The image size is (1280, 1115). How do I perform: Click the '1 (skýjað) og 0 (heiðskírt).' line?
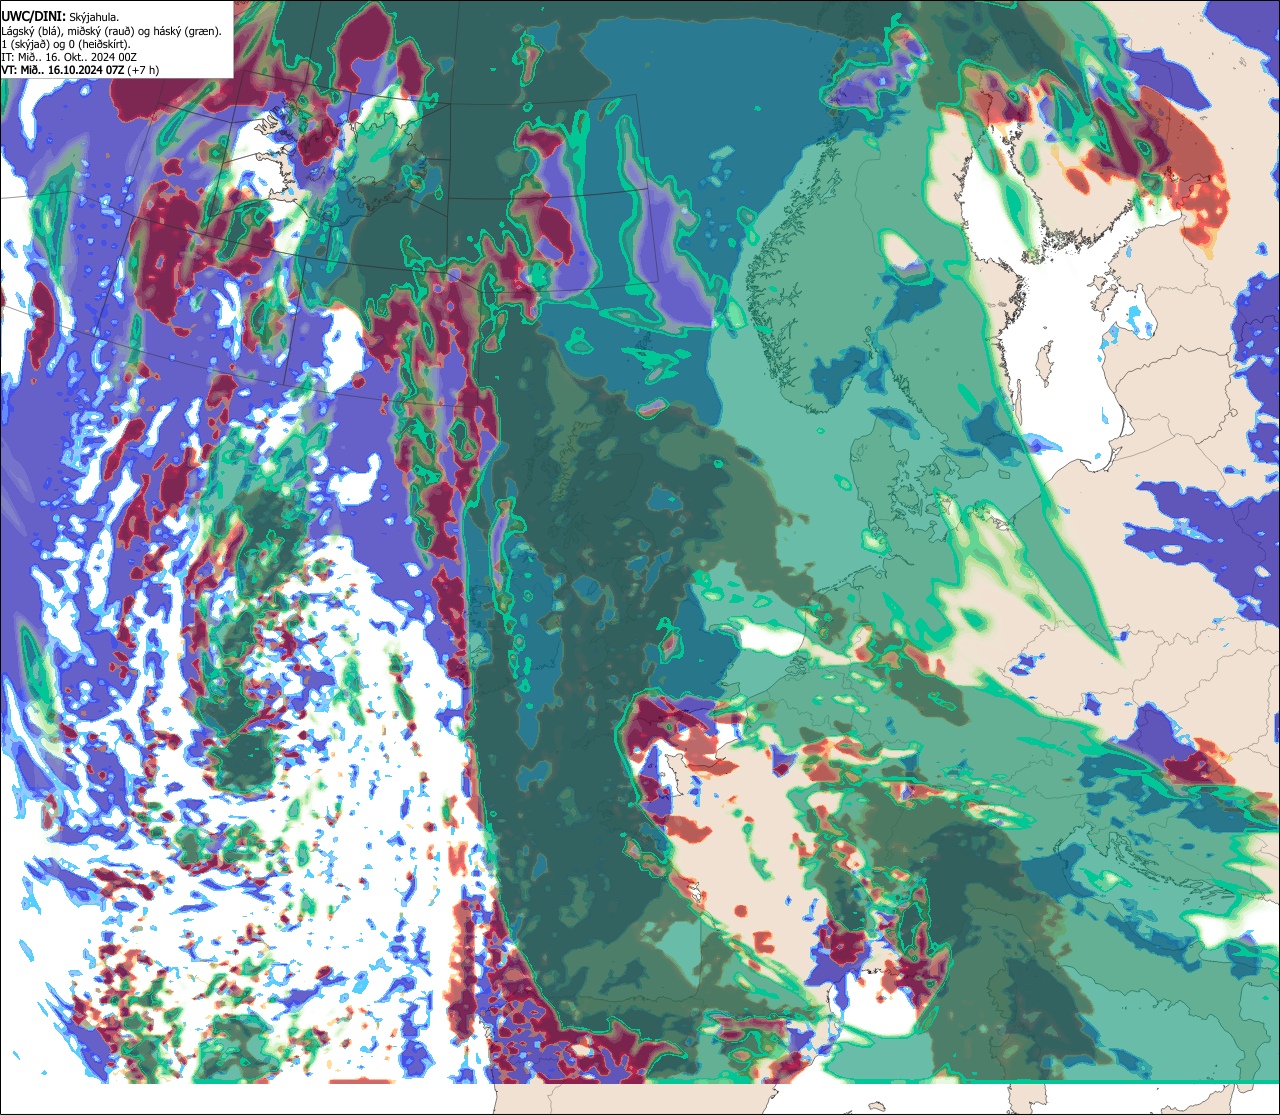(65, 45)
